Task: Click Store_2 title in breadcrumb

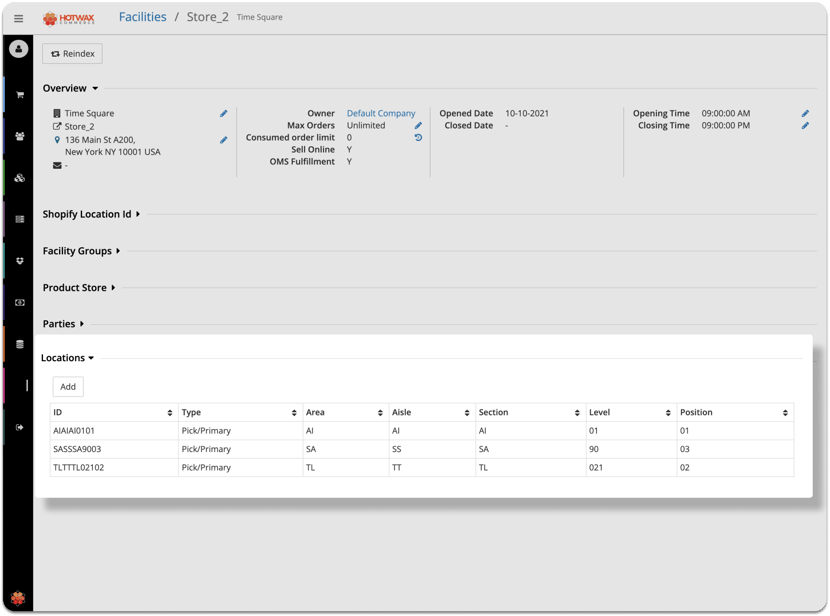Action: tap(208, 17)
